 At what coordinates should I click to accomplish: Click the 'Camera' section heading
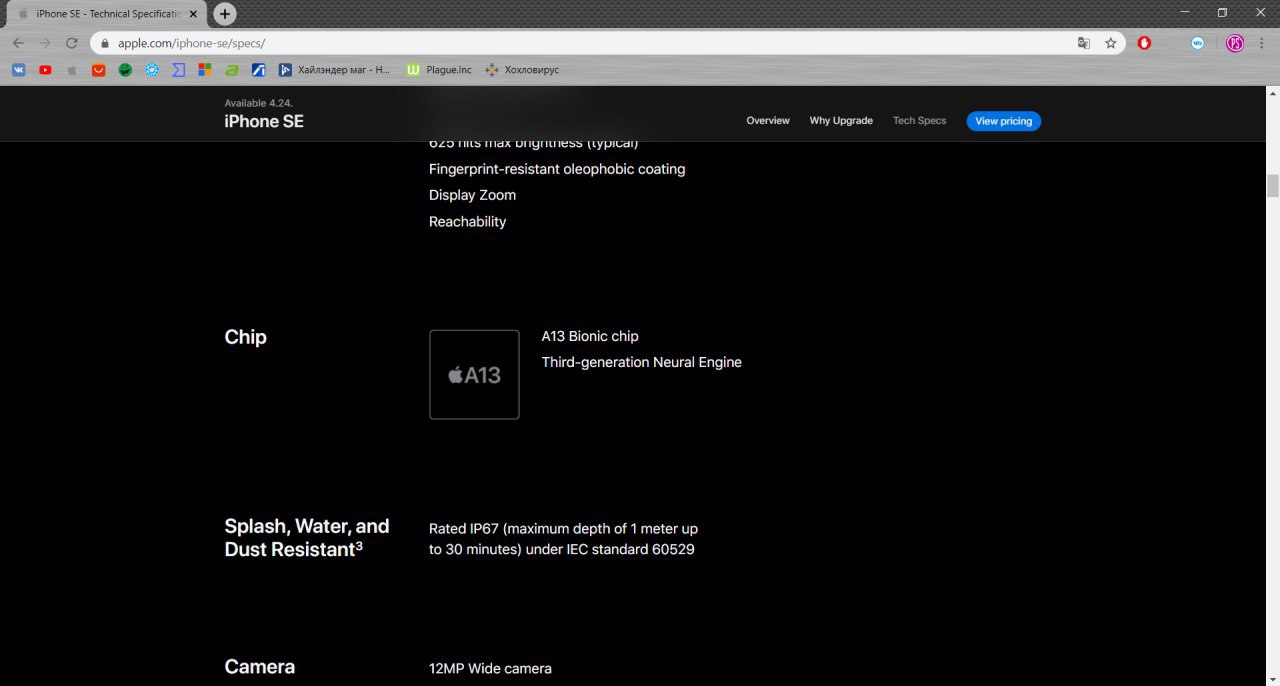click(259, 667)
